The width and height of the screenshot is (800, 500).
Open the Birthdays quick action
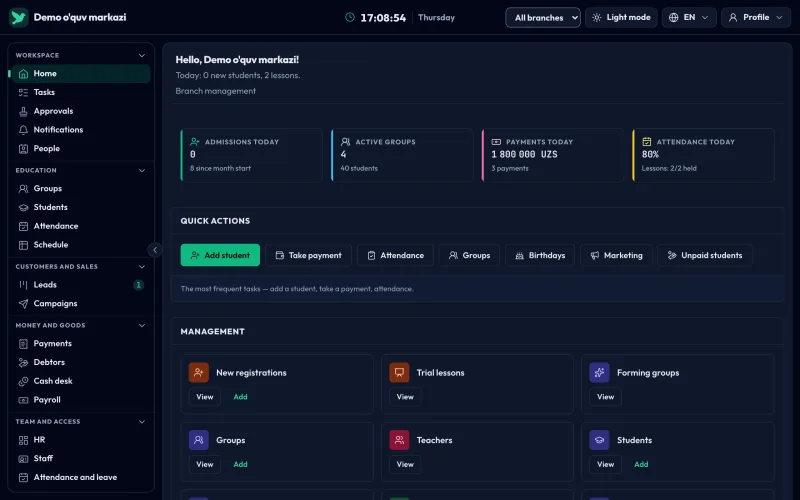pos(540,255)
